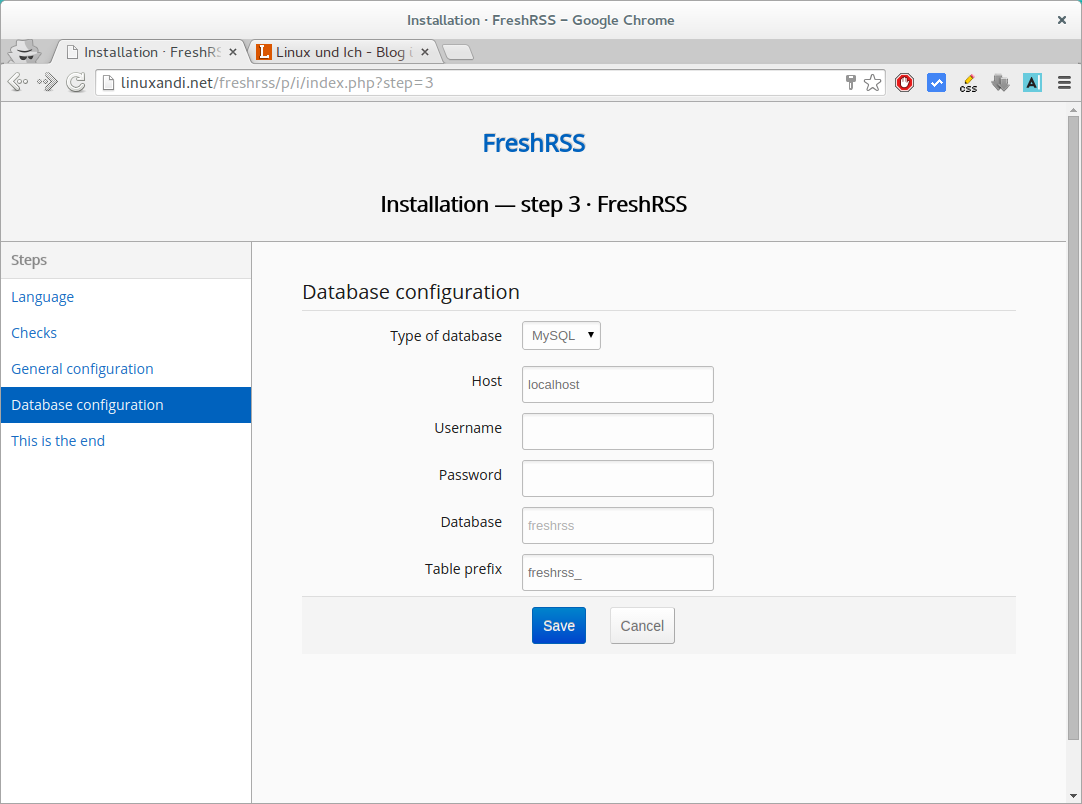1082x804 pixels.
Task: Click the blue checkmark extension icon
Action: [936, 83]
